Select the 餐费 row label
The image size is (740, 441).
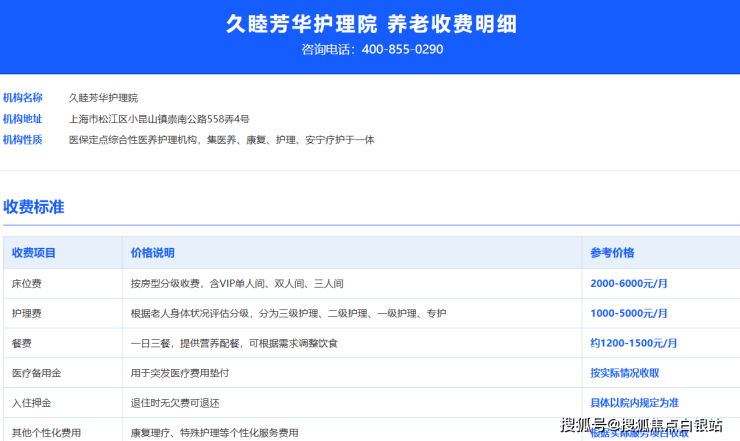point(22,343)
